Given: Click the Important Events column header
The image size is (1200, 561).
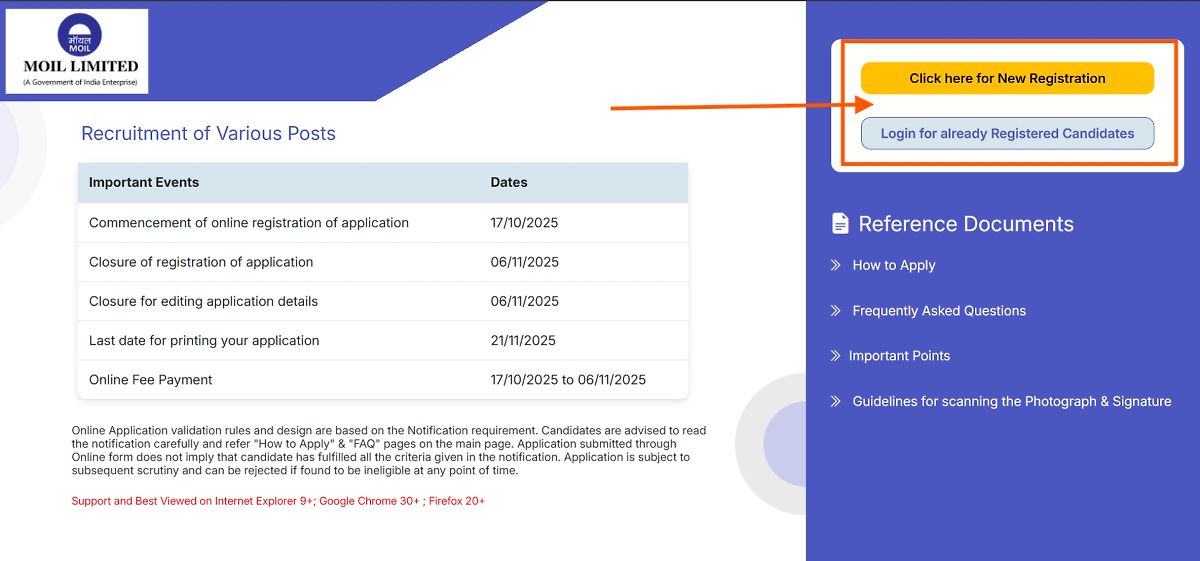Looking at the screenshot, I should pos(144,183).
